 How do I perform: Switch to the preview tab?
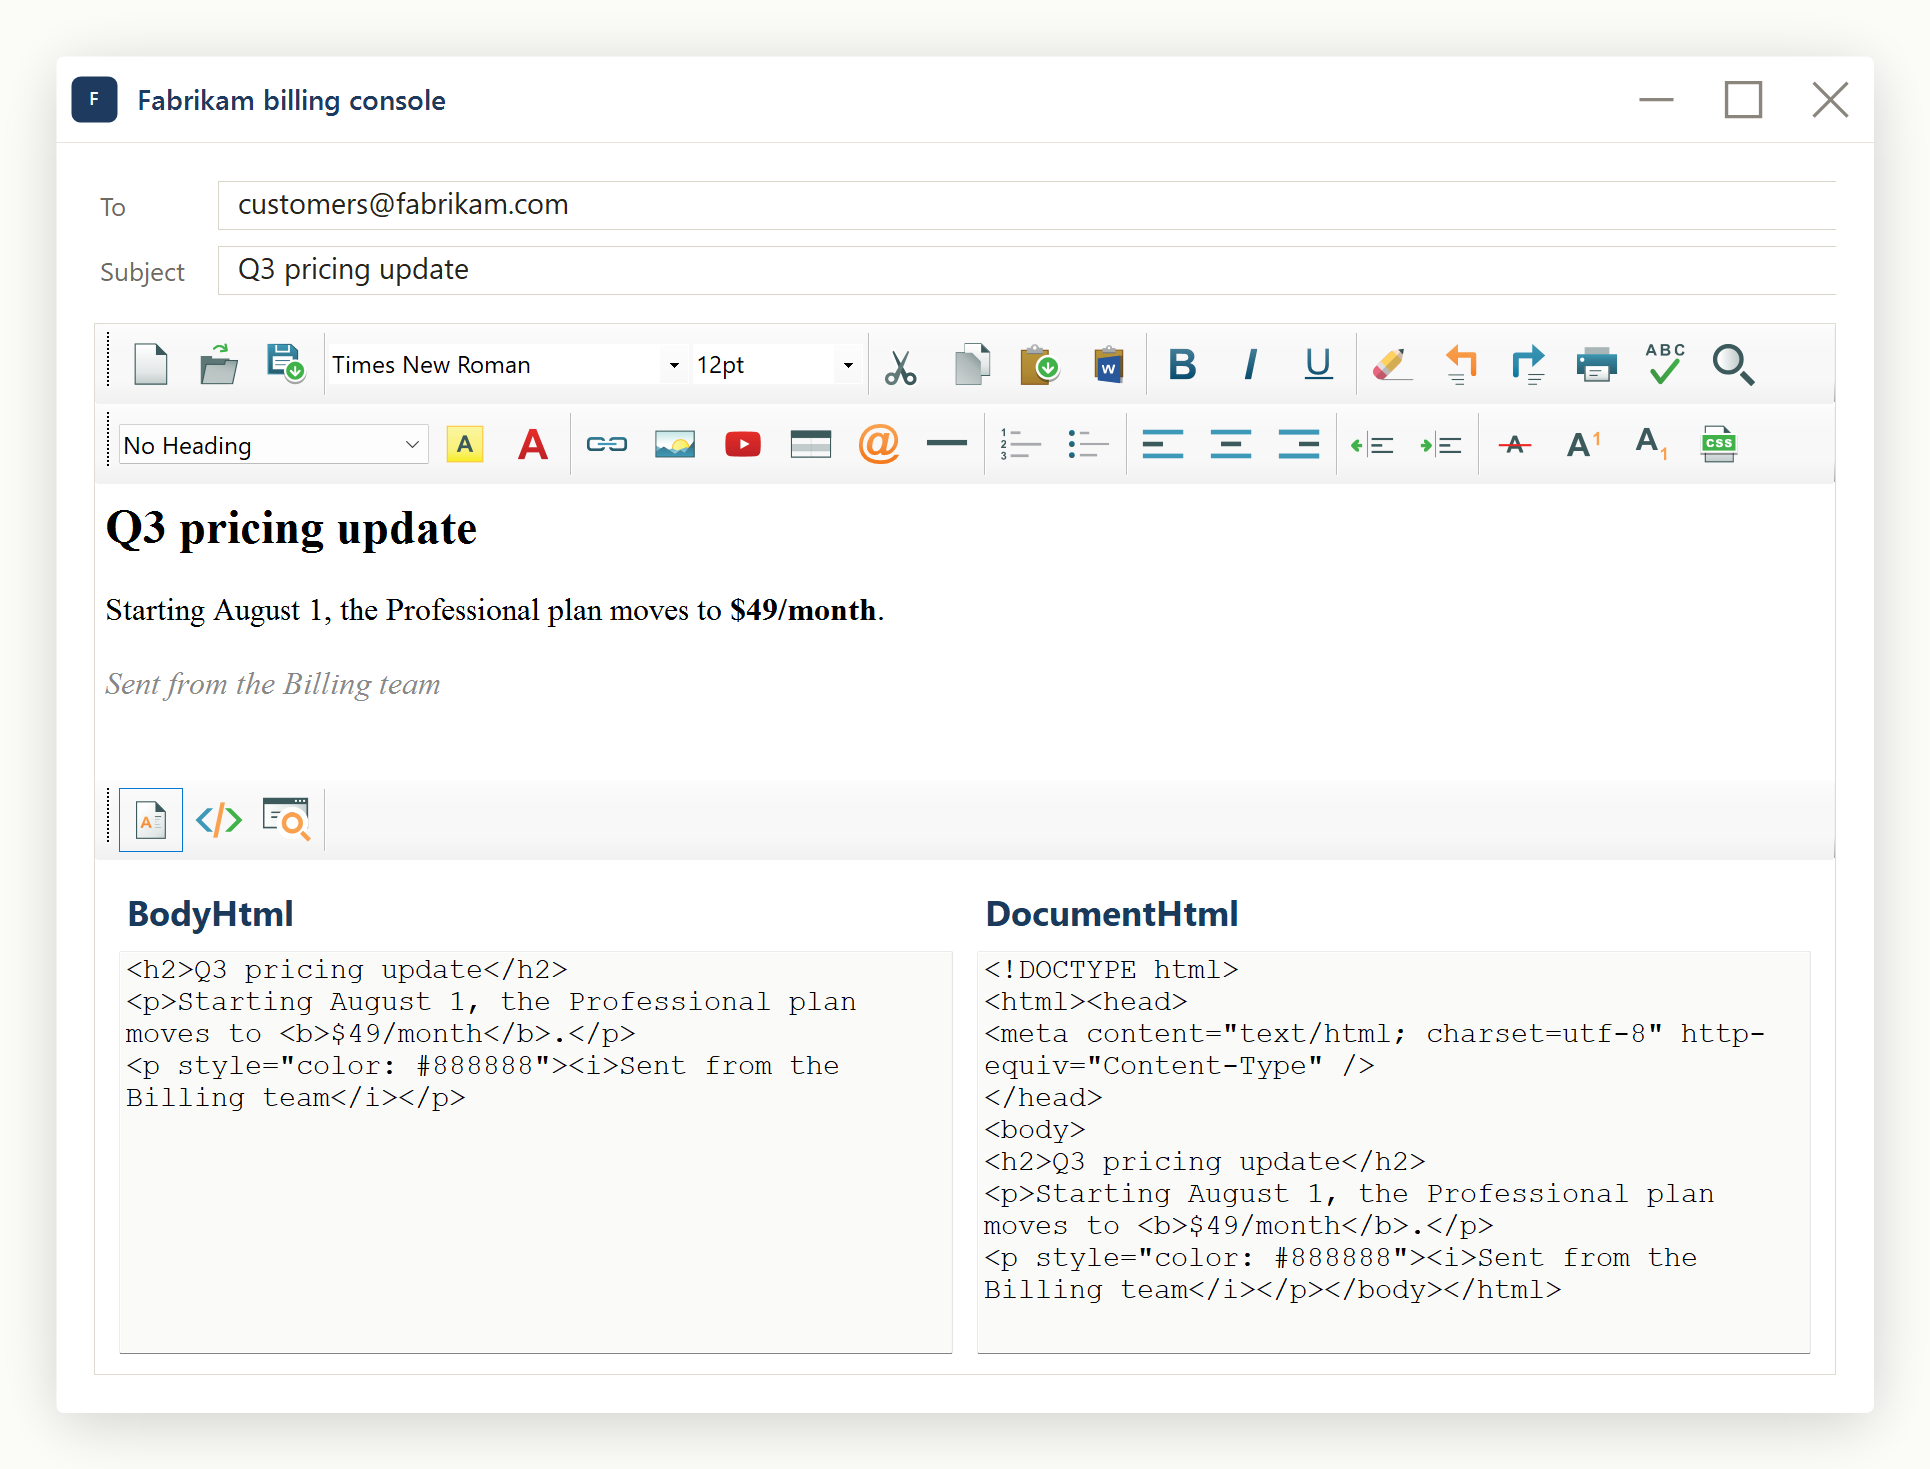pos(287,820)
